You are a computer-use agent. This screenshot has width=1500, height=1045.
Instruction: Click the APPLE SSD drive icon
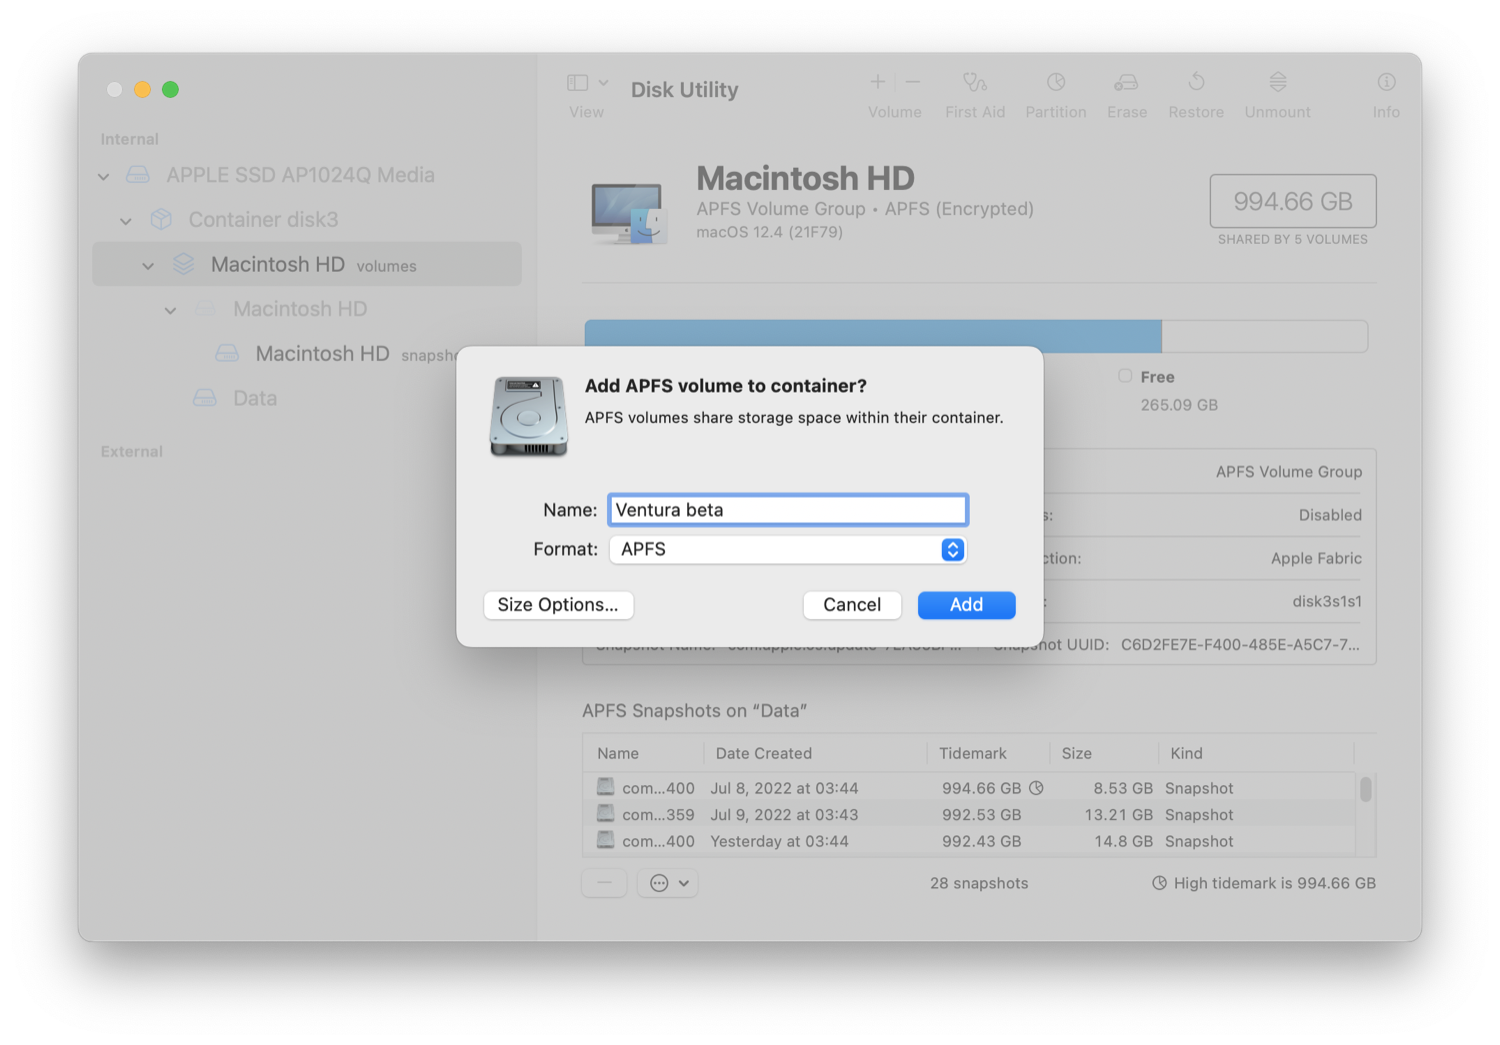pos(138,175)
